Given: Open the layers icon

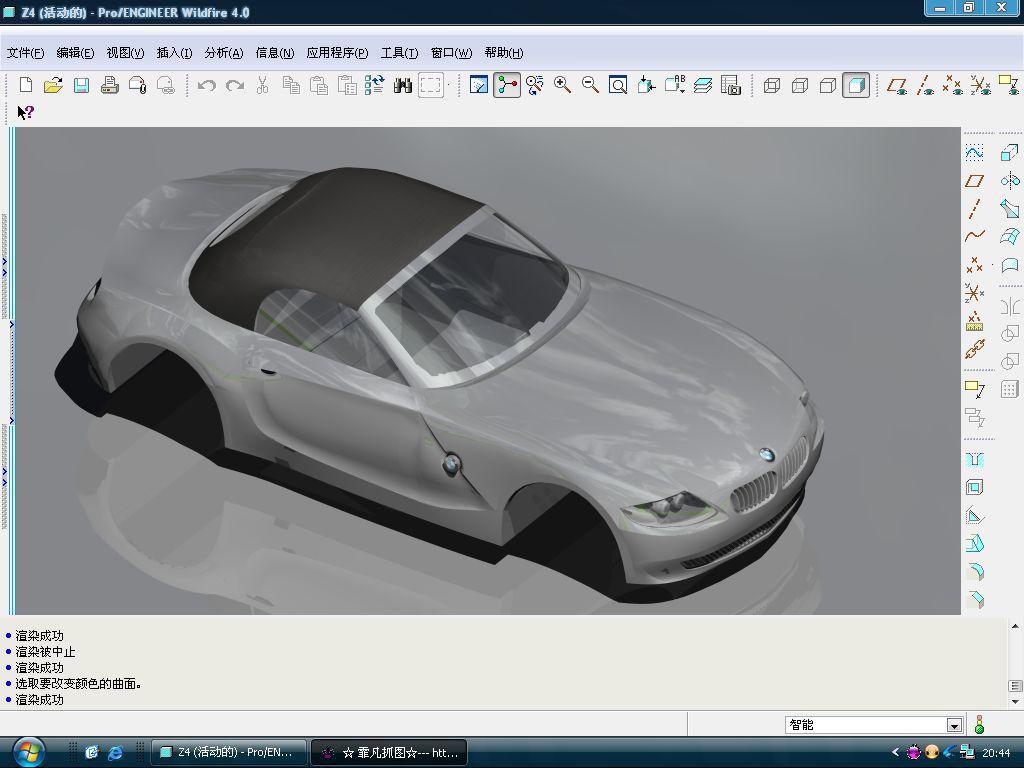Looking at the screenshot, I should (x=703, y=85).
